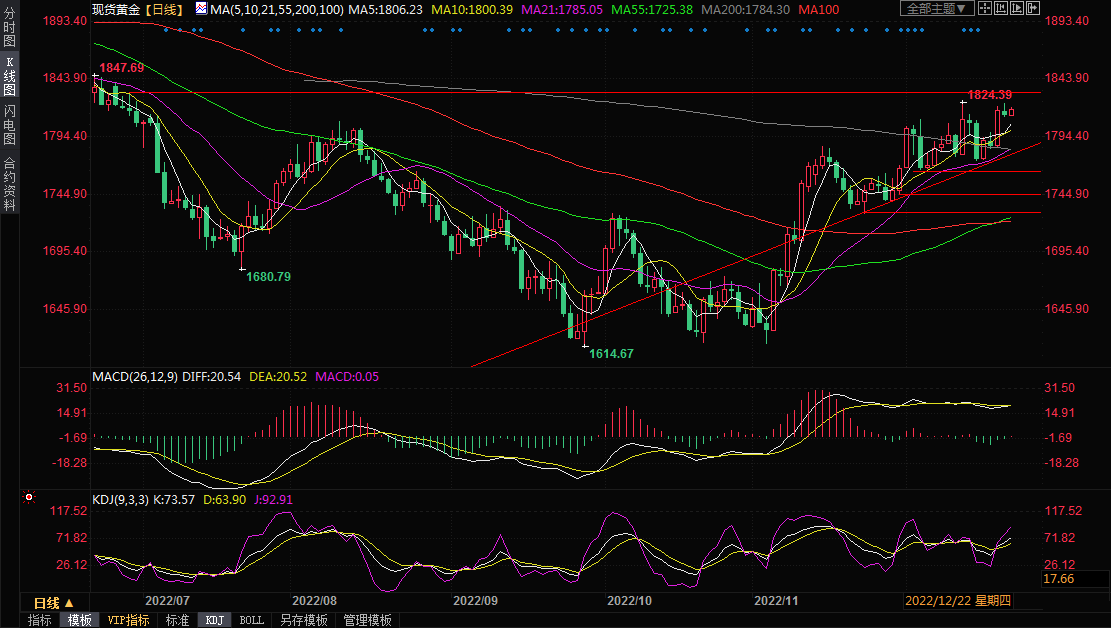Viewport: 1111px width, 628px height.
Task: Click the exit arrow icon at top right
Action: pos(1033,9)
